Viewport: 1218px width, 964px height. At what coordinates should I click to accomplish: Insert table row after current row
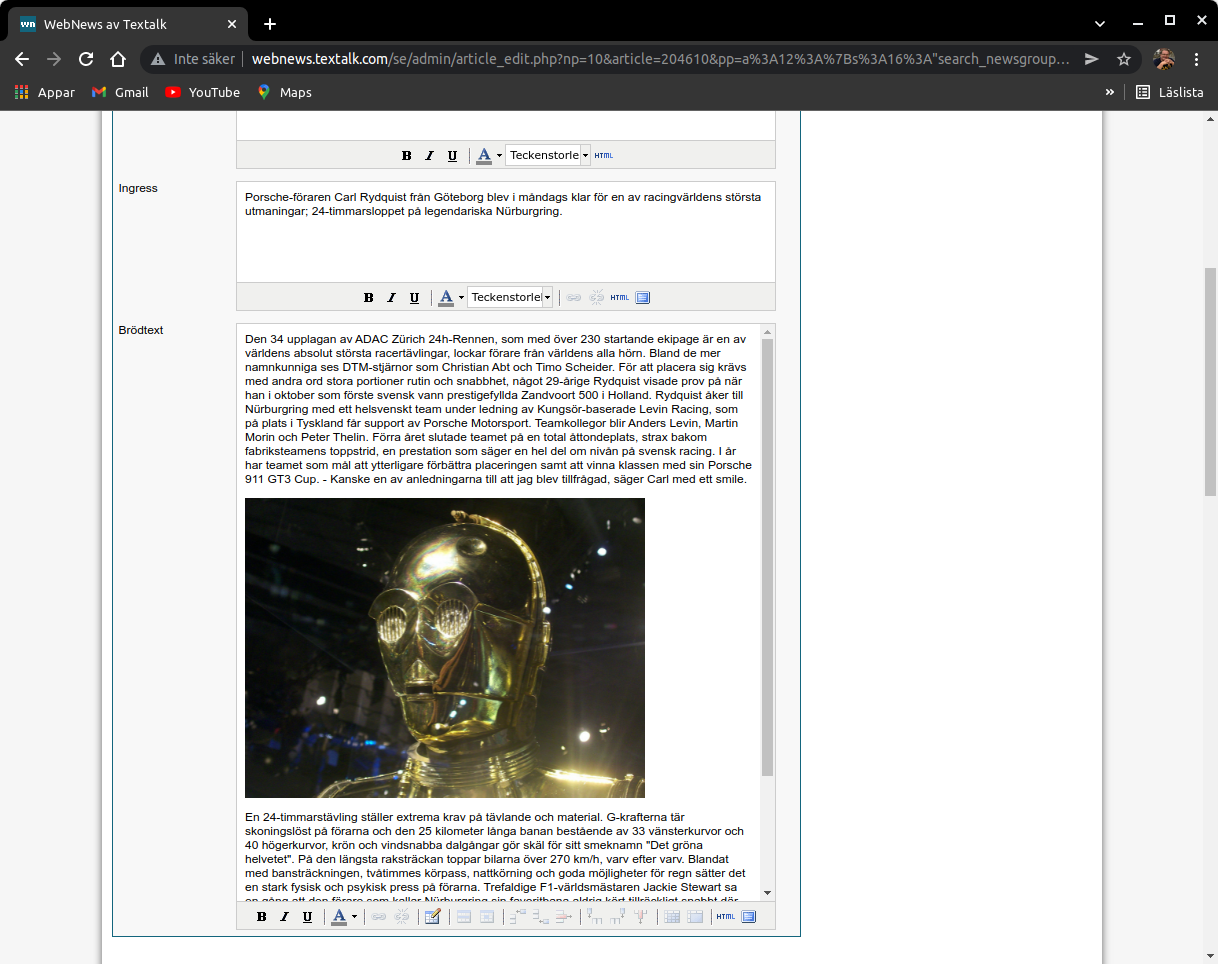pyautogui.click(x=541, y=916)
